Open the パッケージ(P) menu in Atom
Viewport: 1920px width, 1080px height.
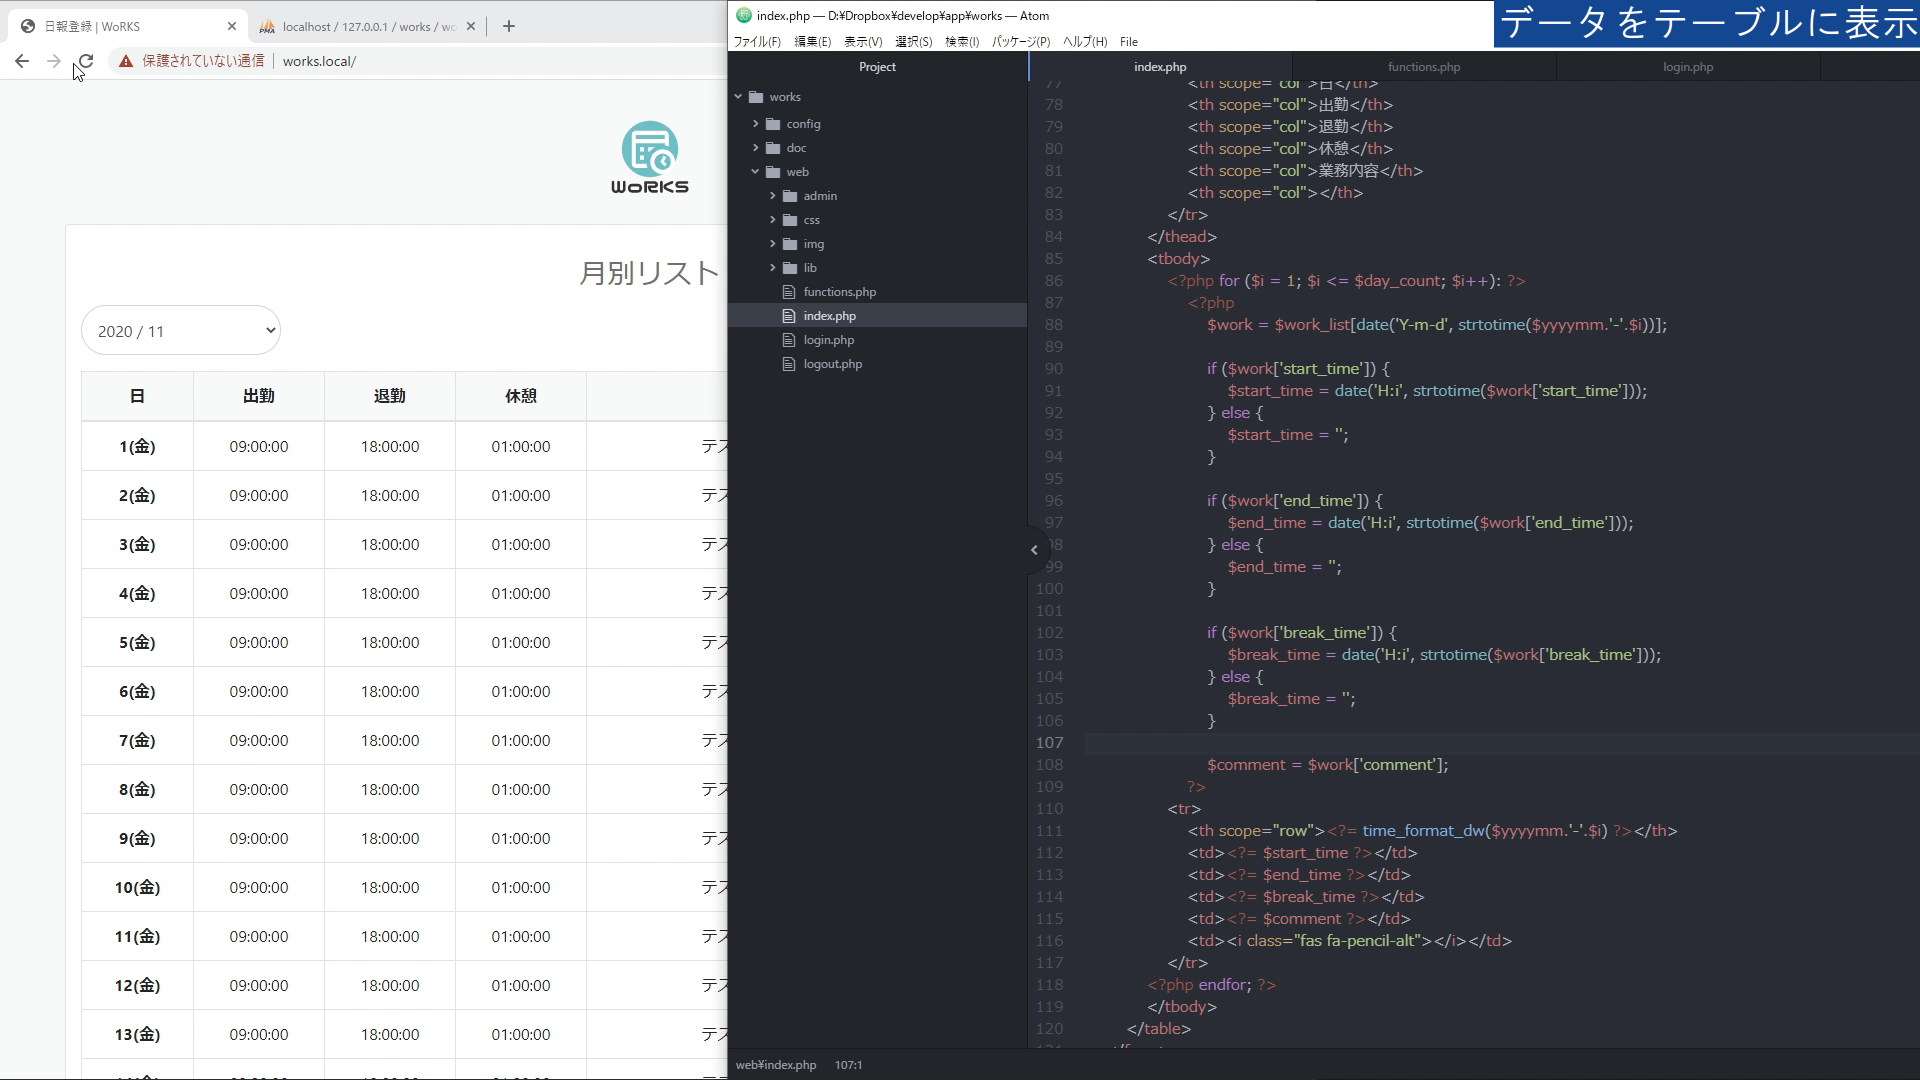pyautogui.click(x=1021, y=42)
